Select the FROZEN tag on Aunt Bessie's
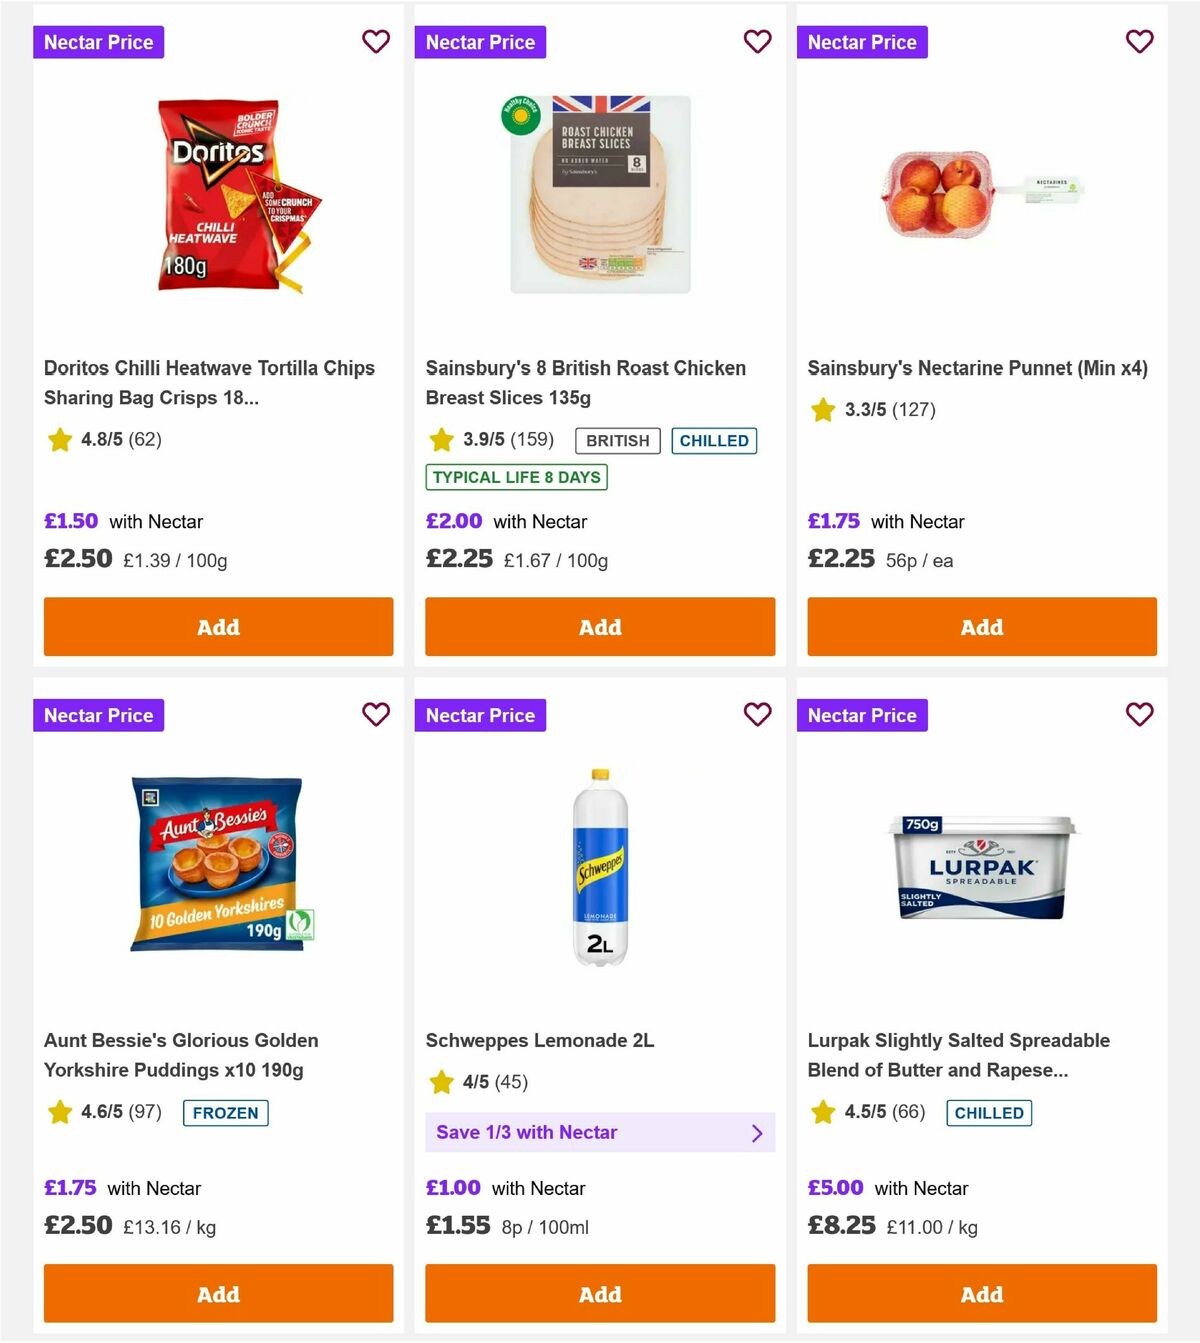Image resolution: width=1200 pixels, height=1343 pixels. [225, 1112]
